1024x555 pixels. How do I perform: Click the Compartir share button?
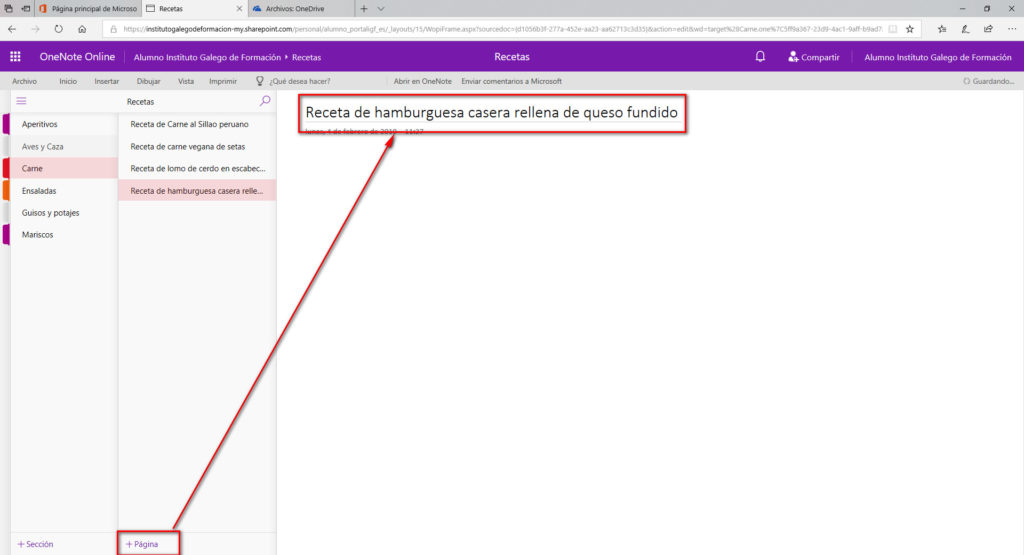click(x=813, y=57)
